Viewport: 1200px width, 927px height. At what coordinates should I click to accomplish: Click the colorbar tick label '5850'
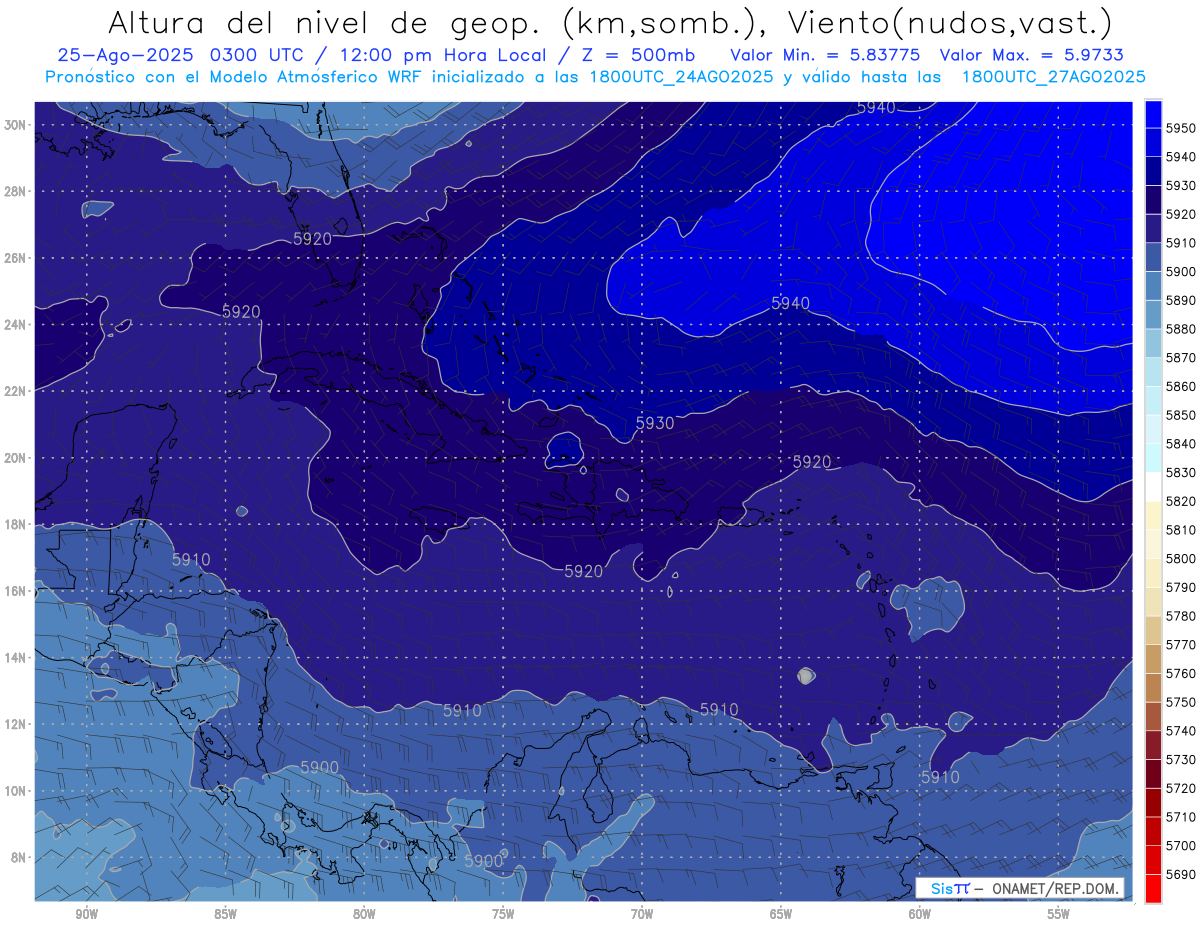click(1182, 415)
